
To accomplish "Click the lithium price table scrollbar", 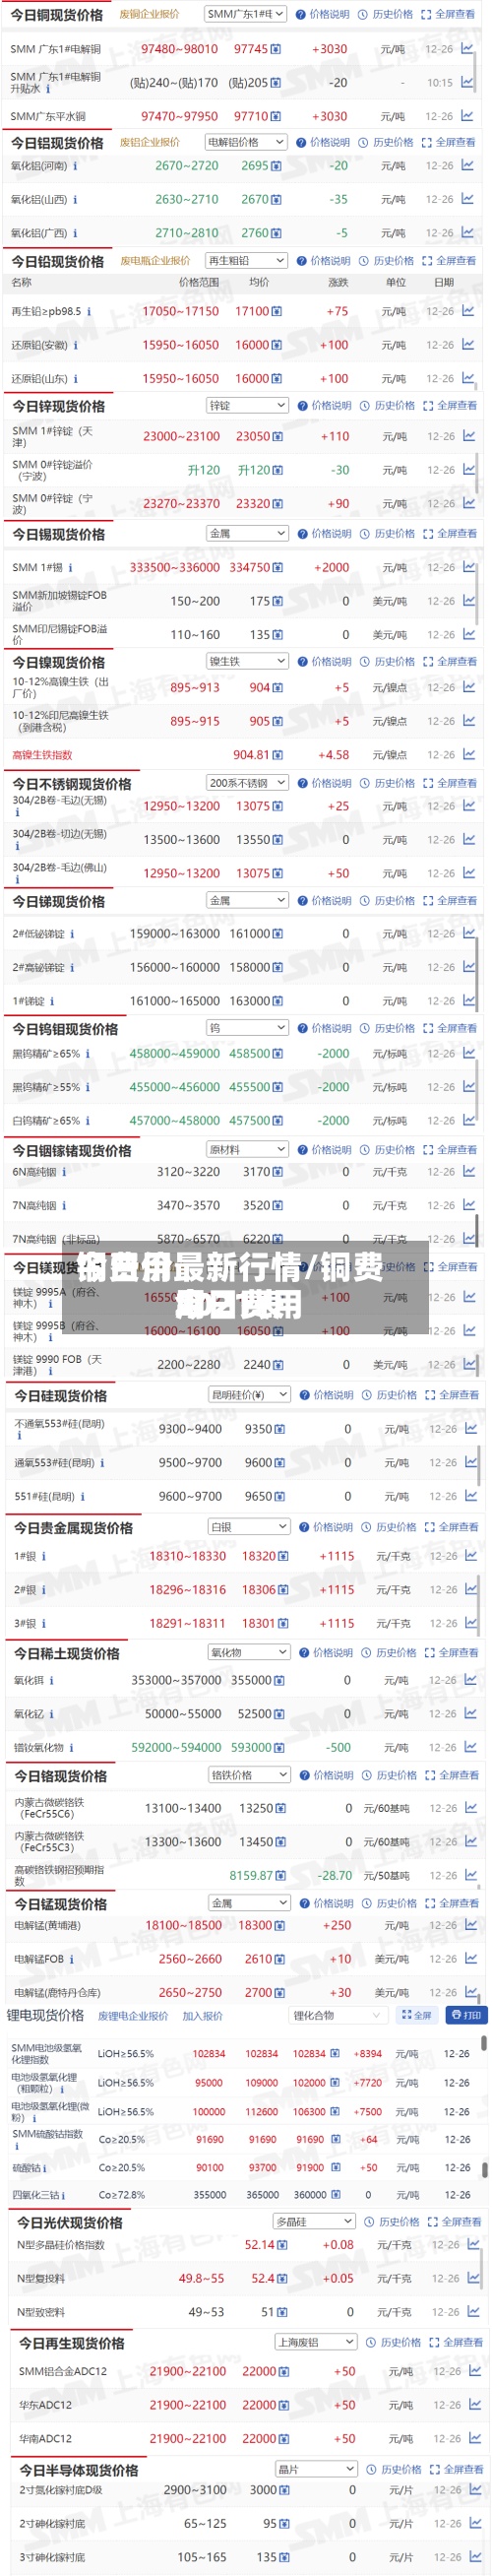I will point(485,2041).
